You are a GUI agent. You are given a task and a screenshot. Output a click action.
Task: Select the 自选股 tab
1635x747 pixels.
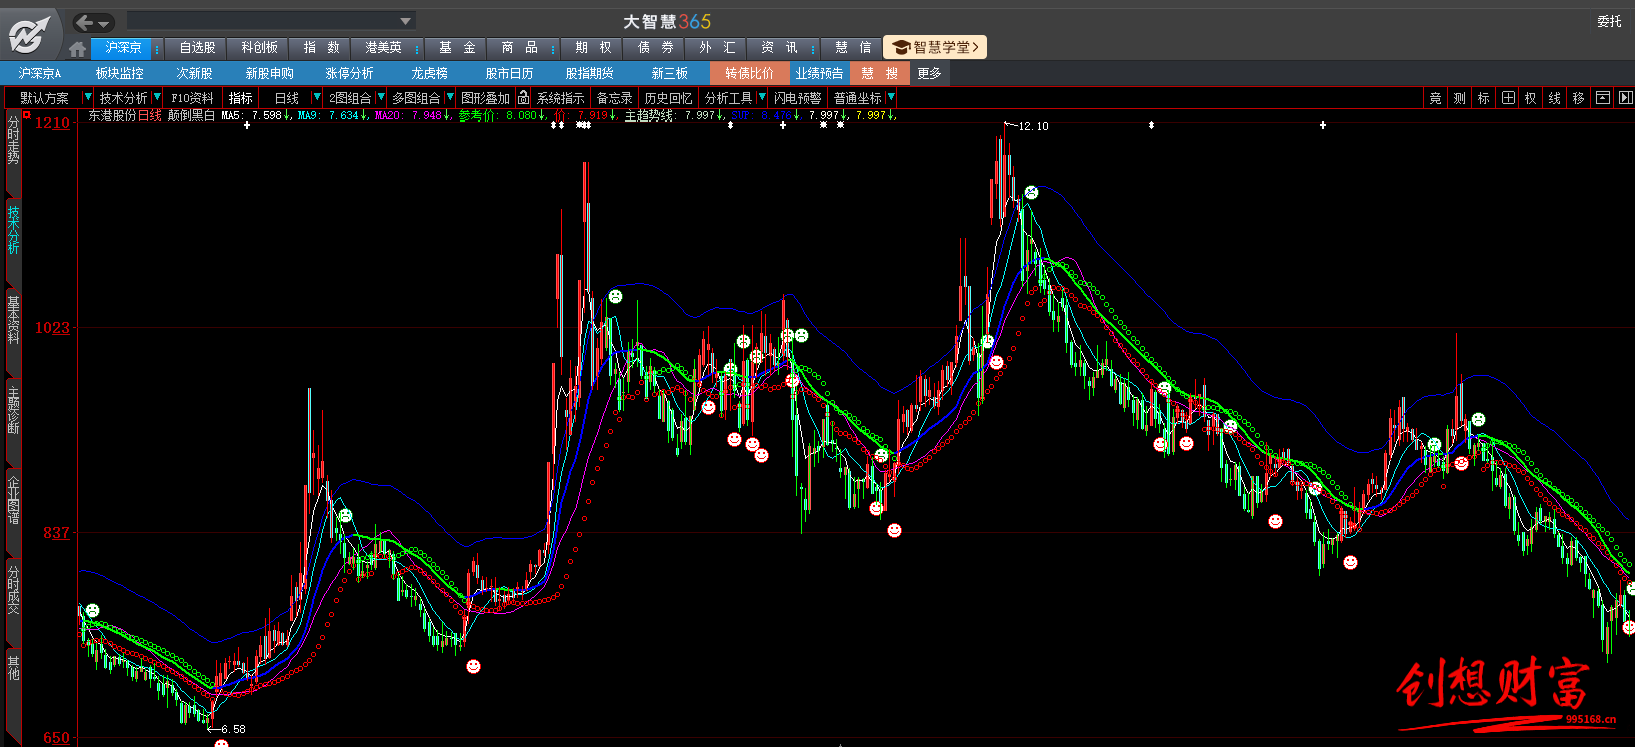197,48
